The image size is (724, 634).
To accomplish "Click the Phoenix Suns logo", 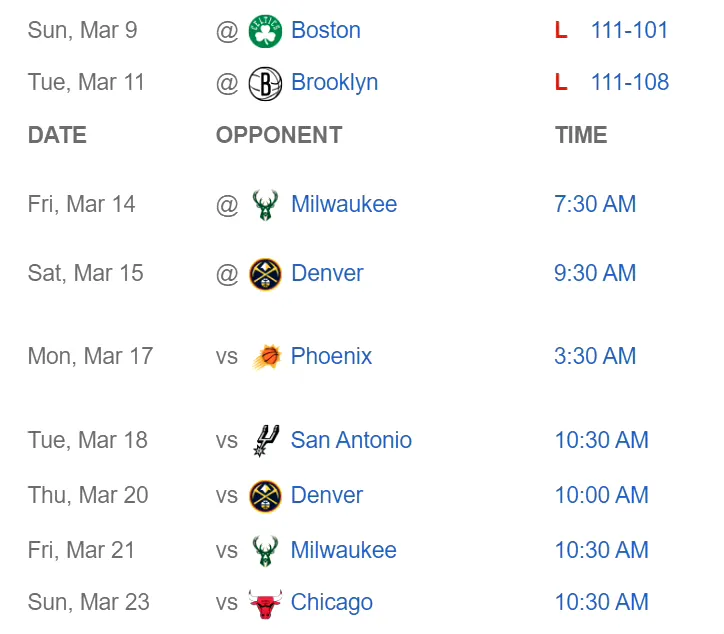I will point(267,357).
